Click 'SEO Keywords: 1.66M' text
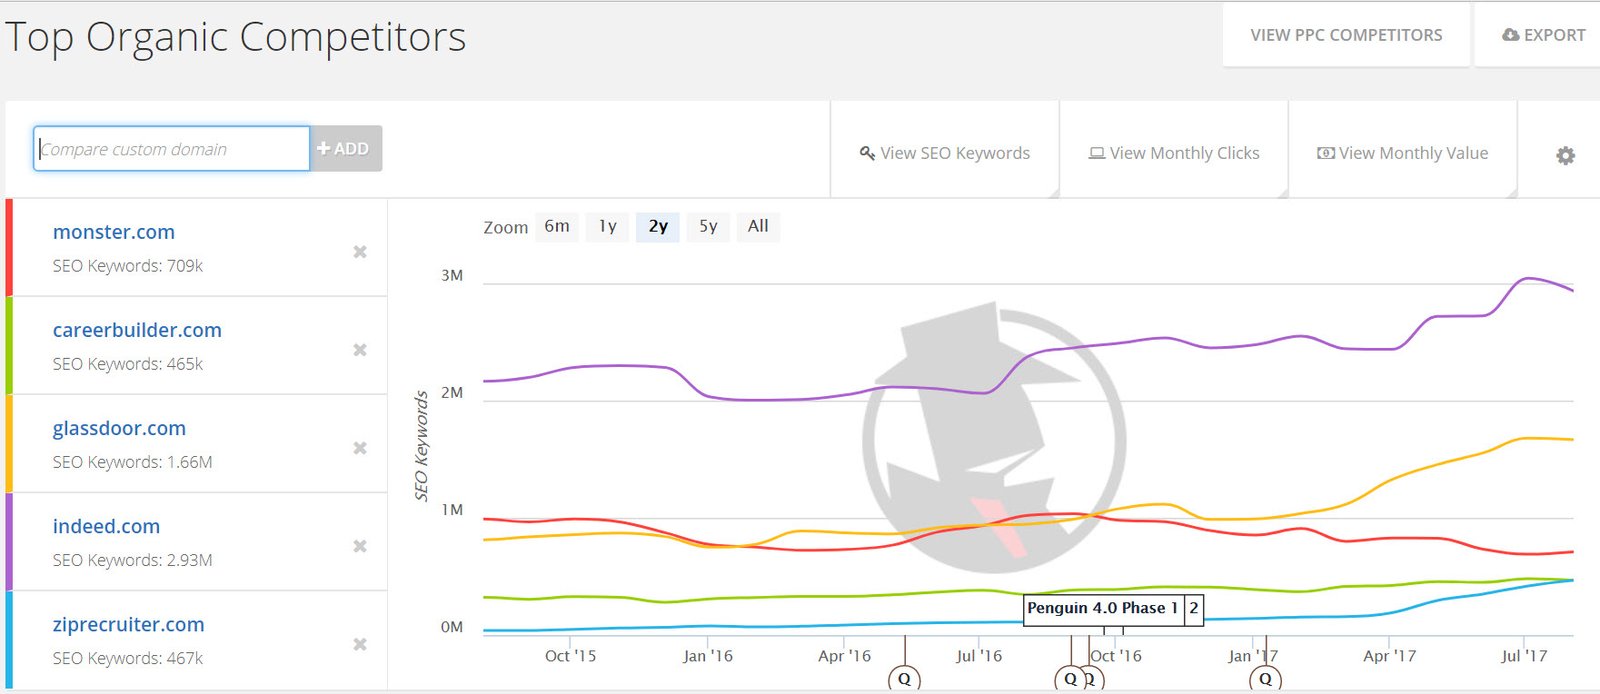Image resolution: width=1600 pixels, height=694 pixels. pyautogui.click(x=132, y=462)
